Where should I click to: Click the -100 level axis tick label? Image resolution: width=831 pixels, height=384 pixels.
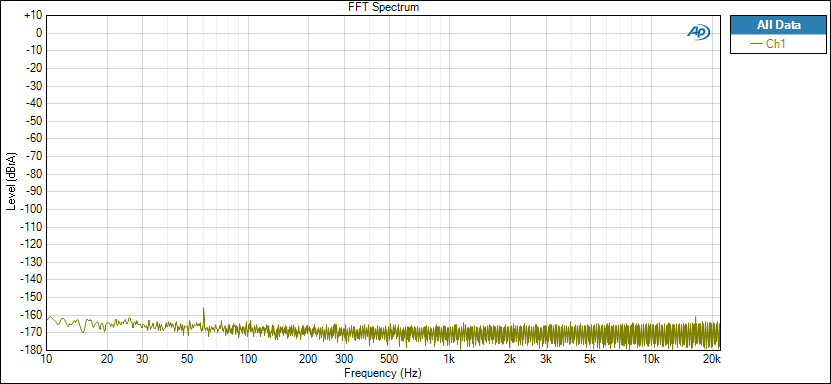[x=31, y=209]
